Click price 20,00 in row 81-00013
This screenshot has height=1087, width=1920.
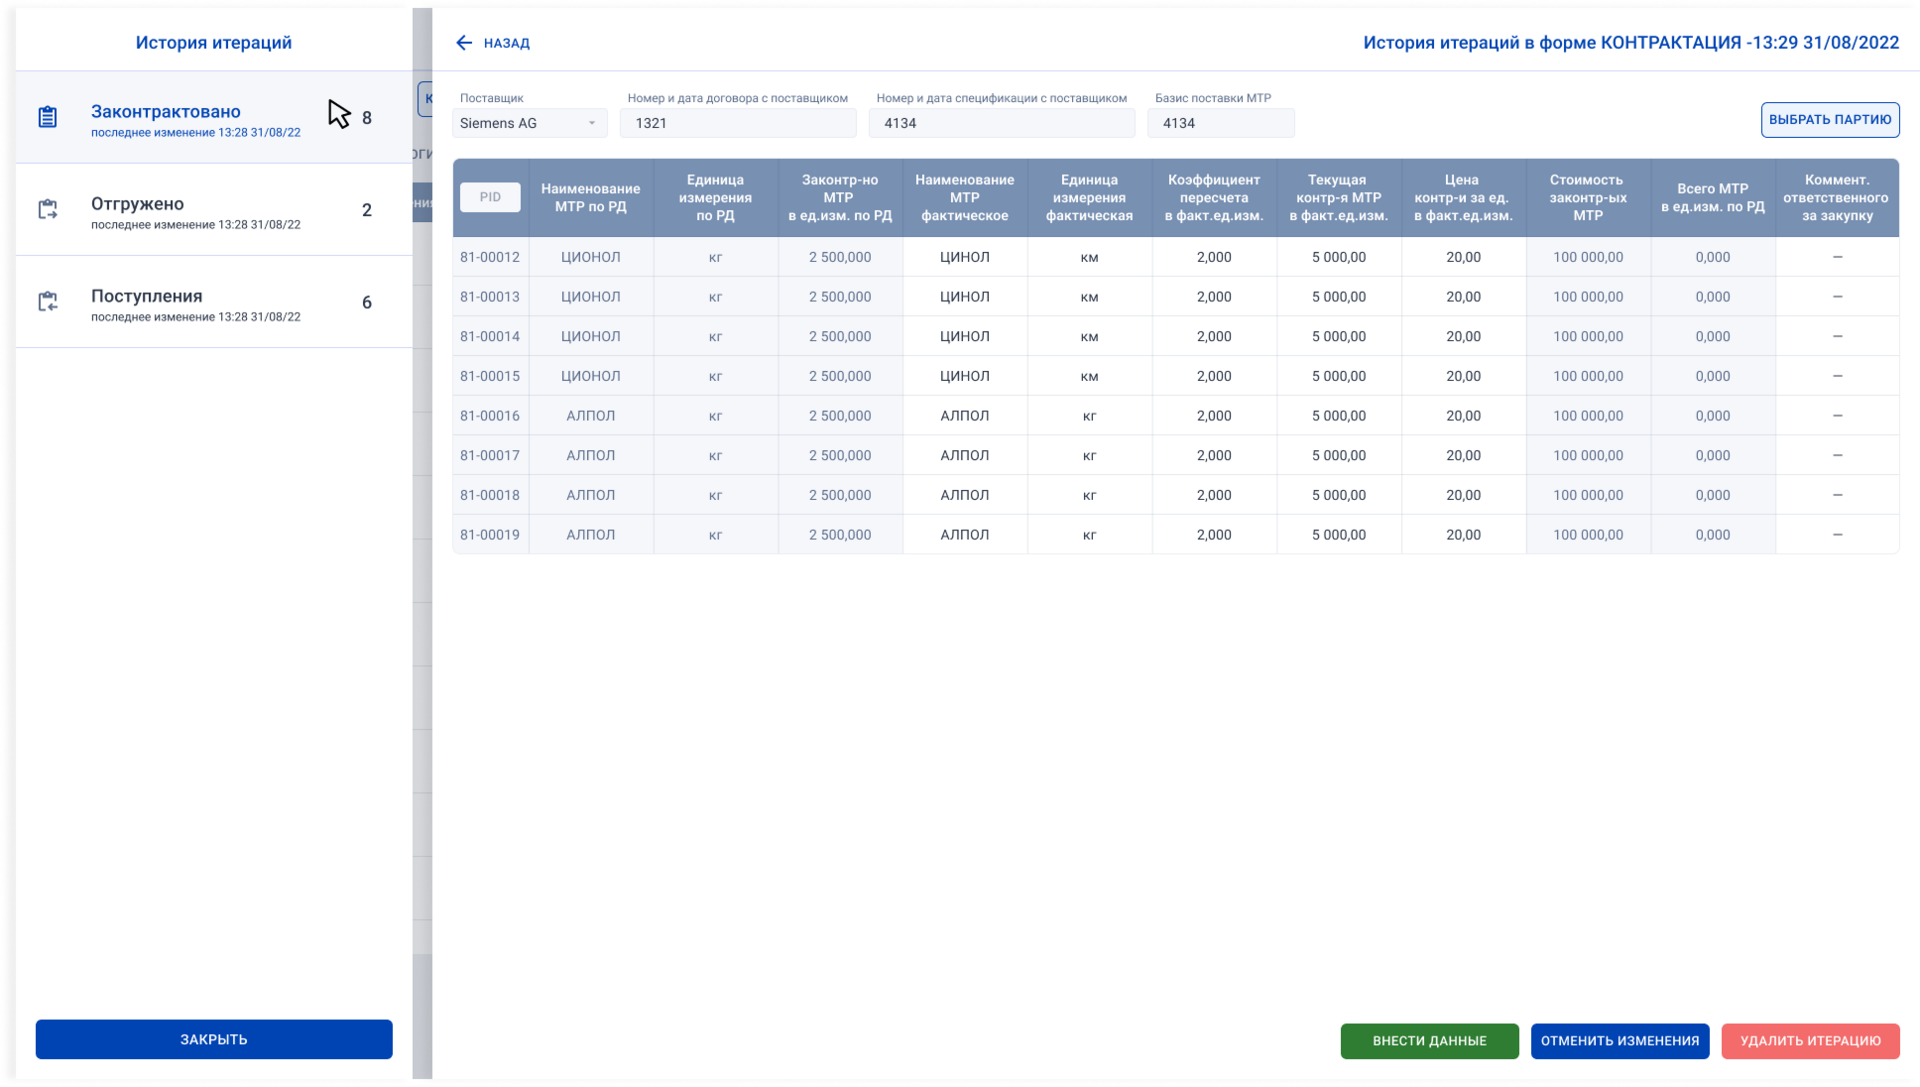pos(1463,297)
